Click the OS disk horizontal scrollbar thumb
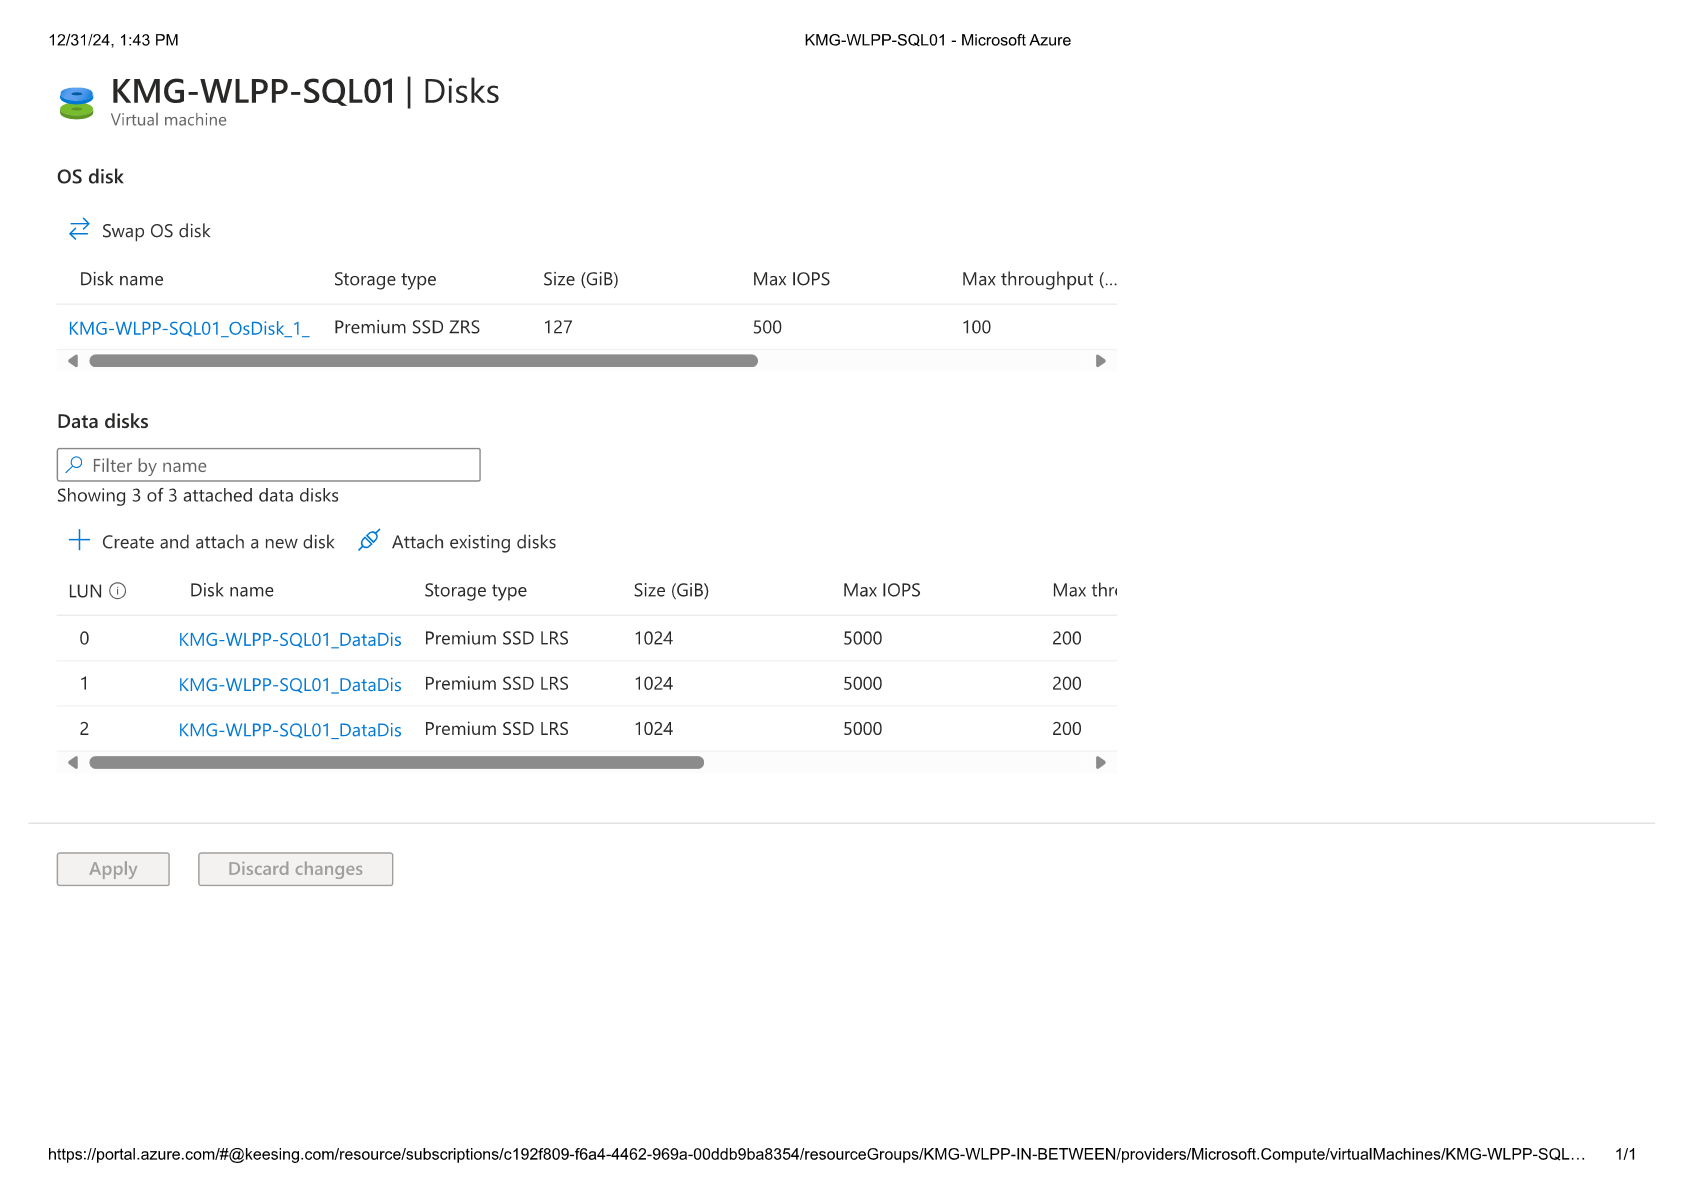This screenshot has width=1684, height=1191. point(423,361)
